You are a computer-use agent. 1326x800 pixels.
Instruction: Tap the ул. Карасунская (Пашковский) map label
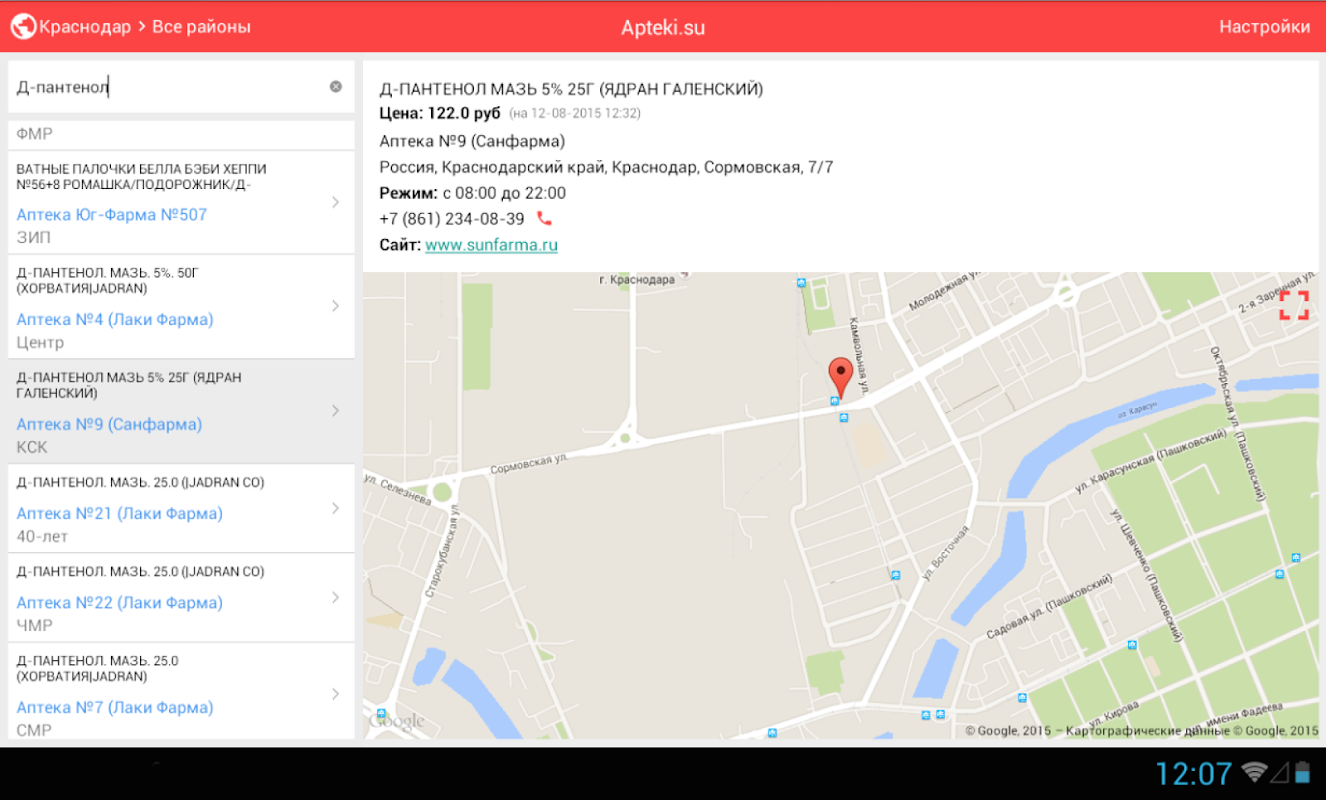click(1150, 461)
